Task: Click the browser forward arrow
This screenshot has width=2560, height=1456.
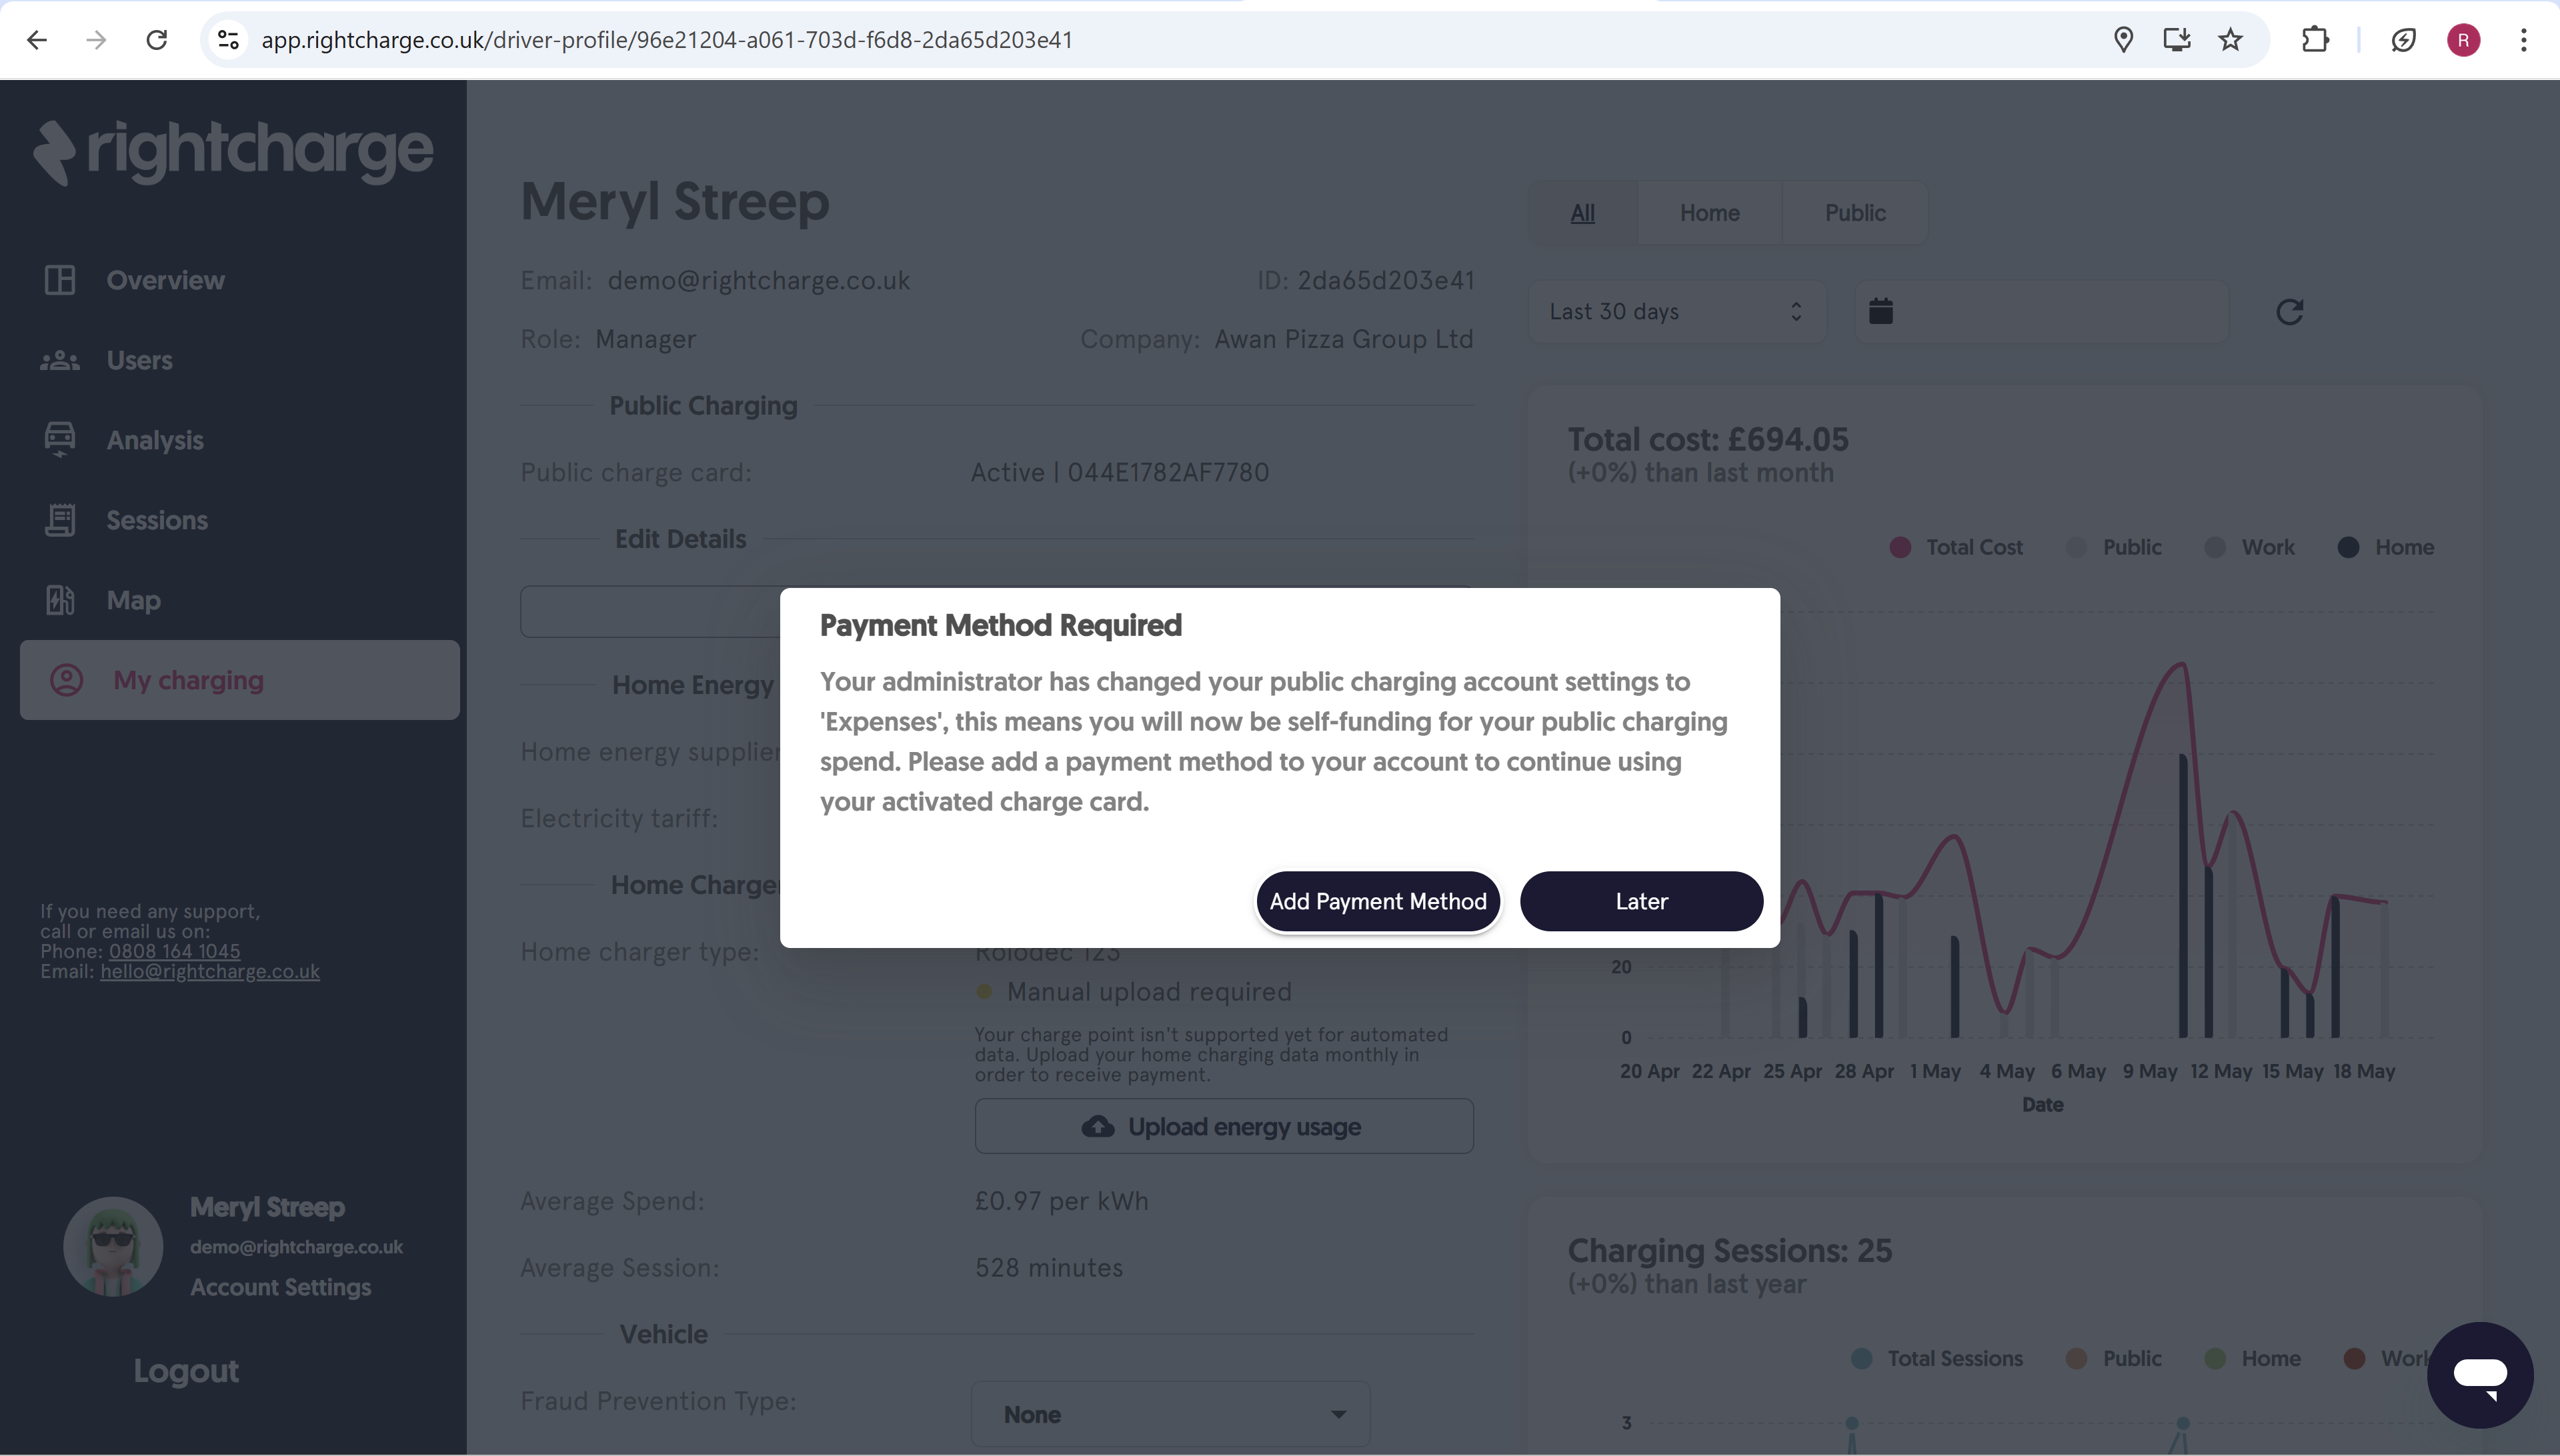Action: coord(96,40)
